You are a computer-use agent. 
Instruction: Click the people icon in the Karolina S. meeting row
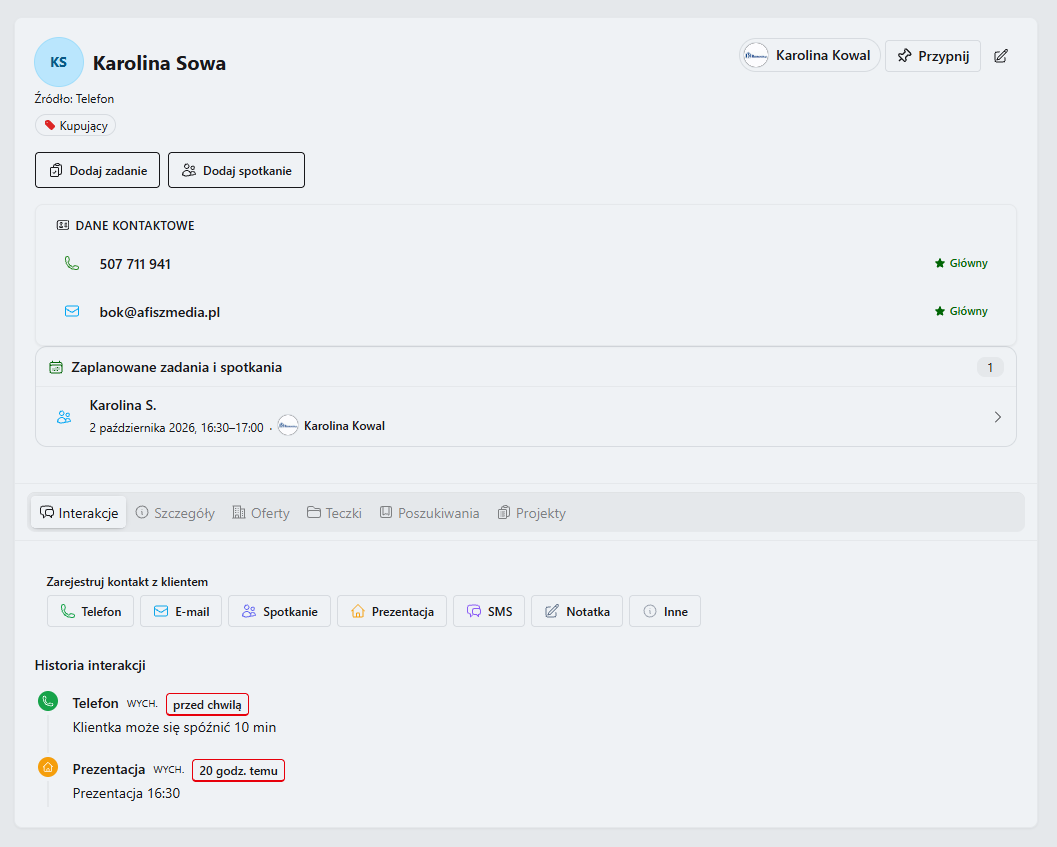click(x=64, y=417)
